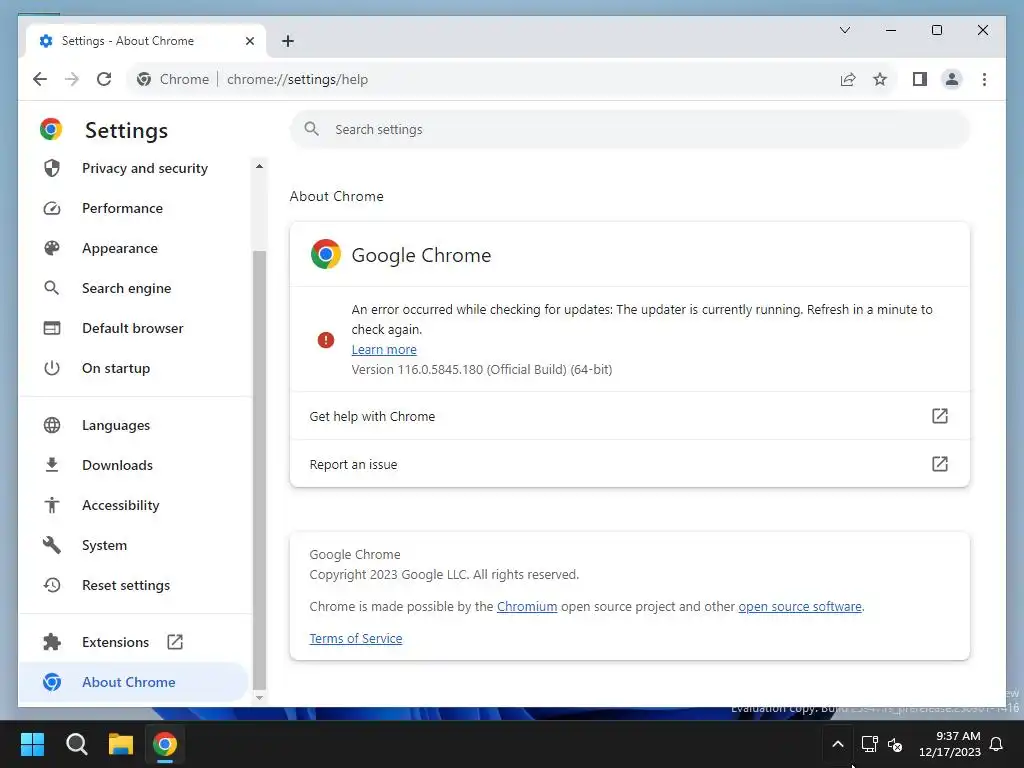The height and width of the screenshot is (768, 1024).
Task: Click the Report an issue row
Action: coord(630,464)
